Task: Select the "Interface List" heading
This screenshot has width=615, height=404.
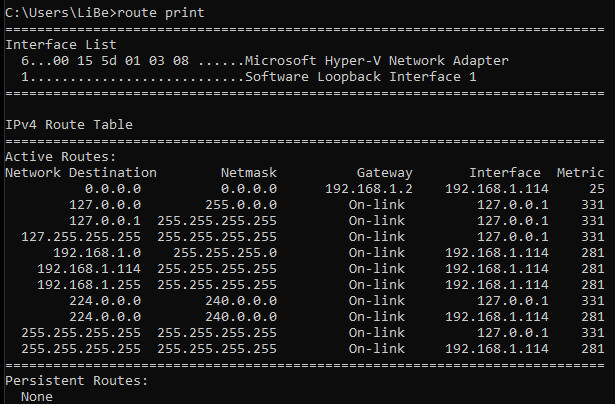Action: pyautogui.click(x=61, y=45)
